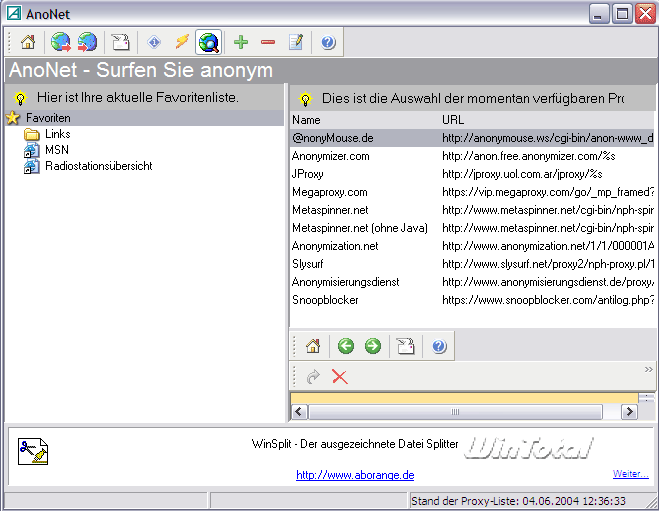Screen dimensions: 659x511
Task: Click the home icon in the browser toolbar
Action: click(x=313, y=346)
